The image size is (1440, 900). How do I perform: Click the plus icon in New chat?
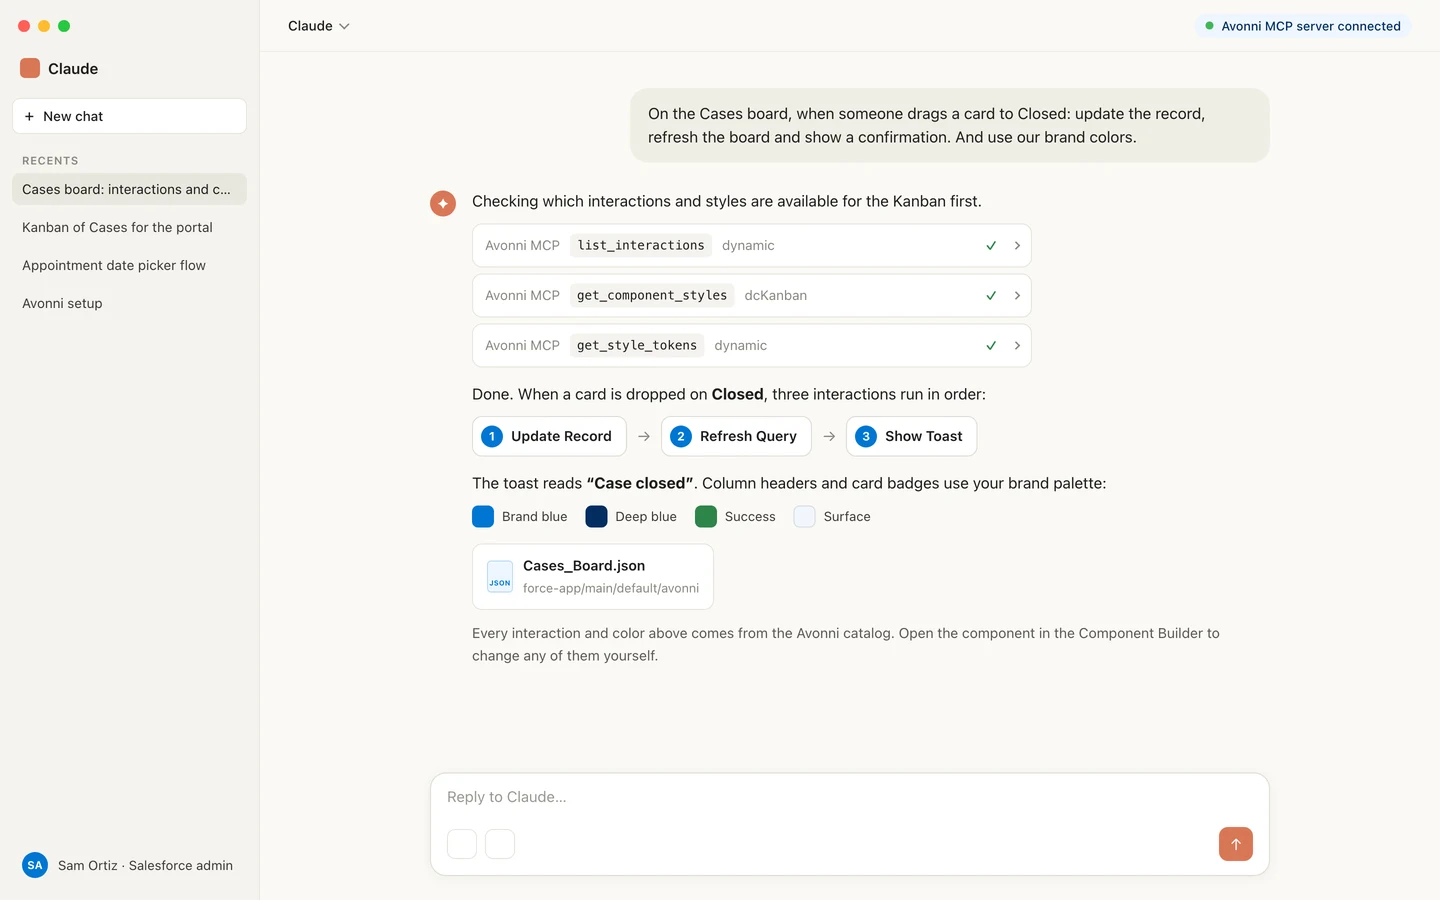29,116
